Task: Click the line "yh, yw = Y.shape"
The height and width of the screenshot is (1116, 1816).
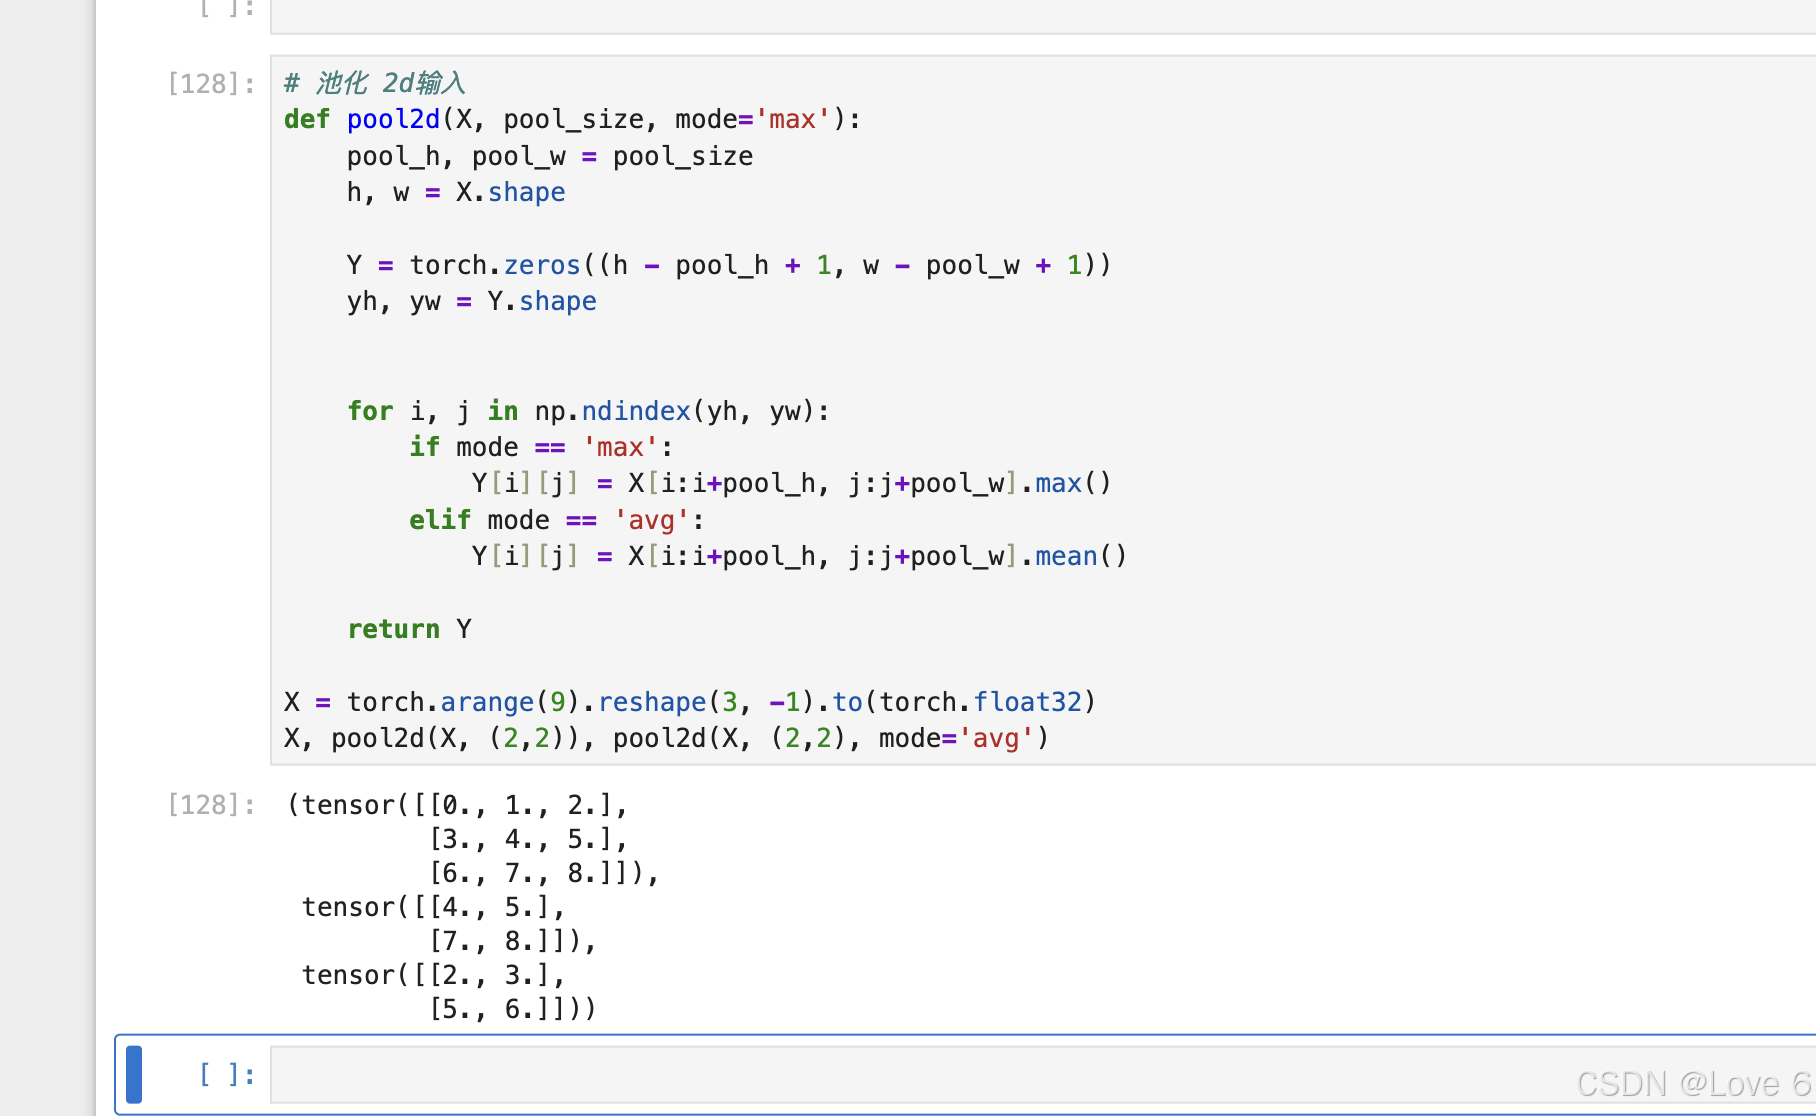Action: pos(472,301)
